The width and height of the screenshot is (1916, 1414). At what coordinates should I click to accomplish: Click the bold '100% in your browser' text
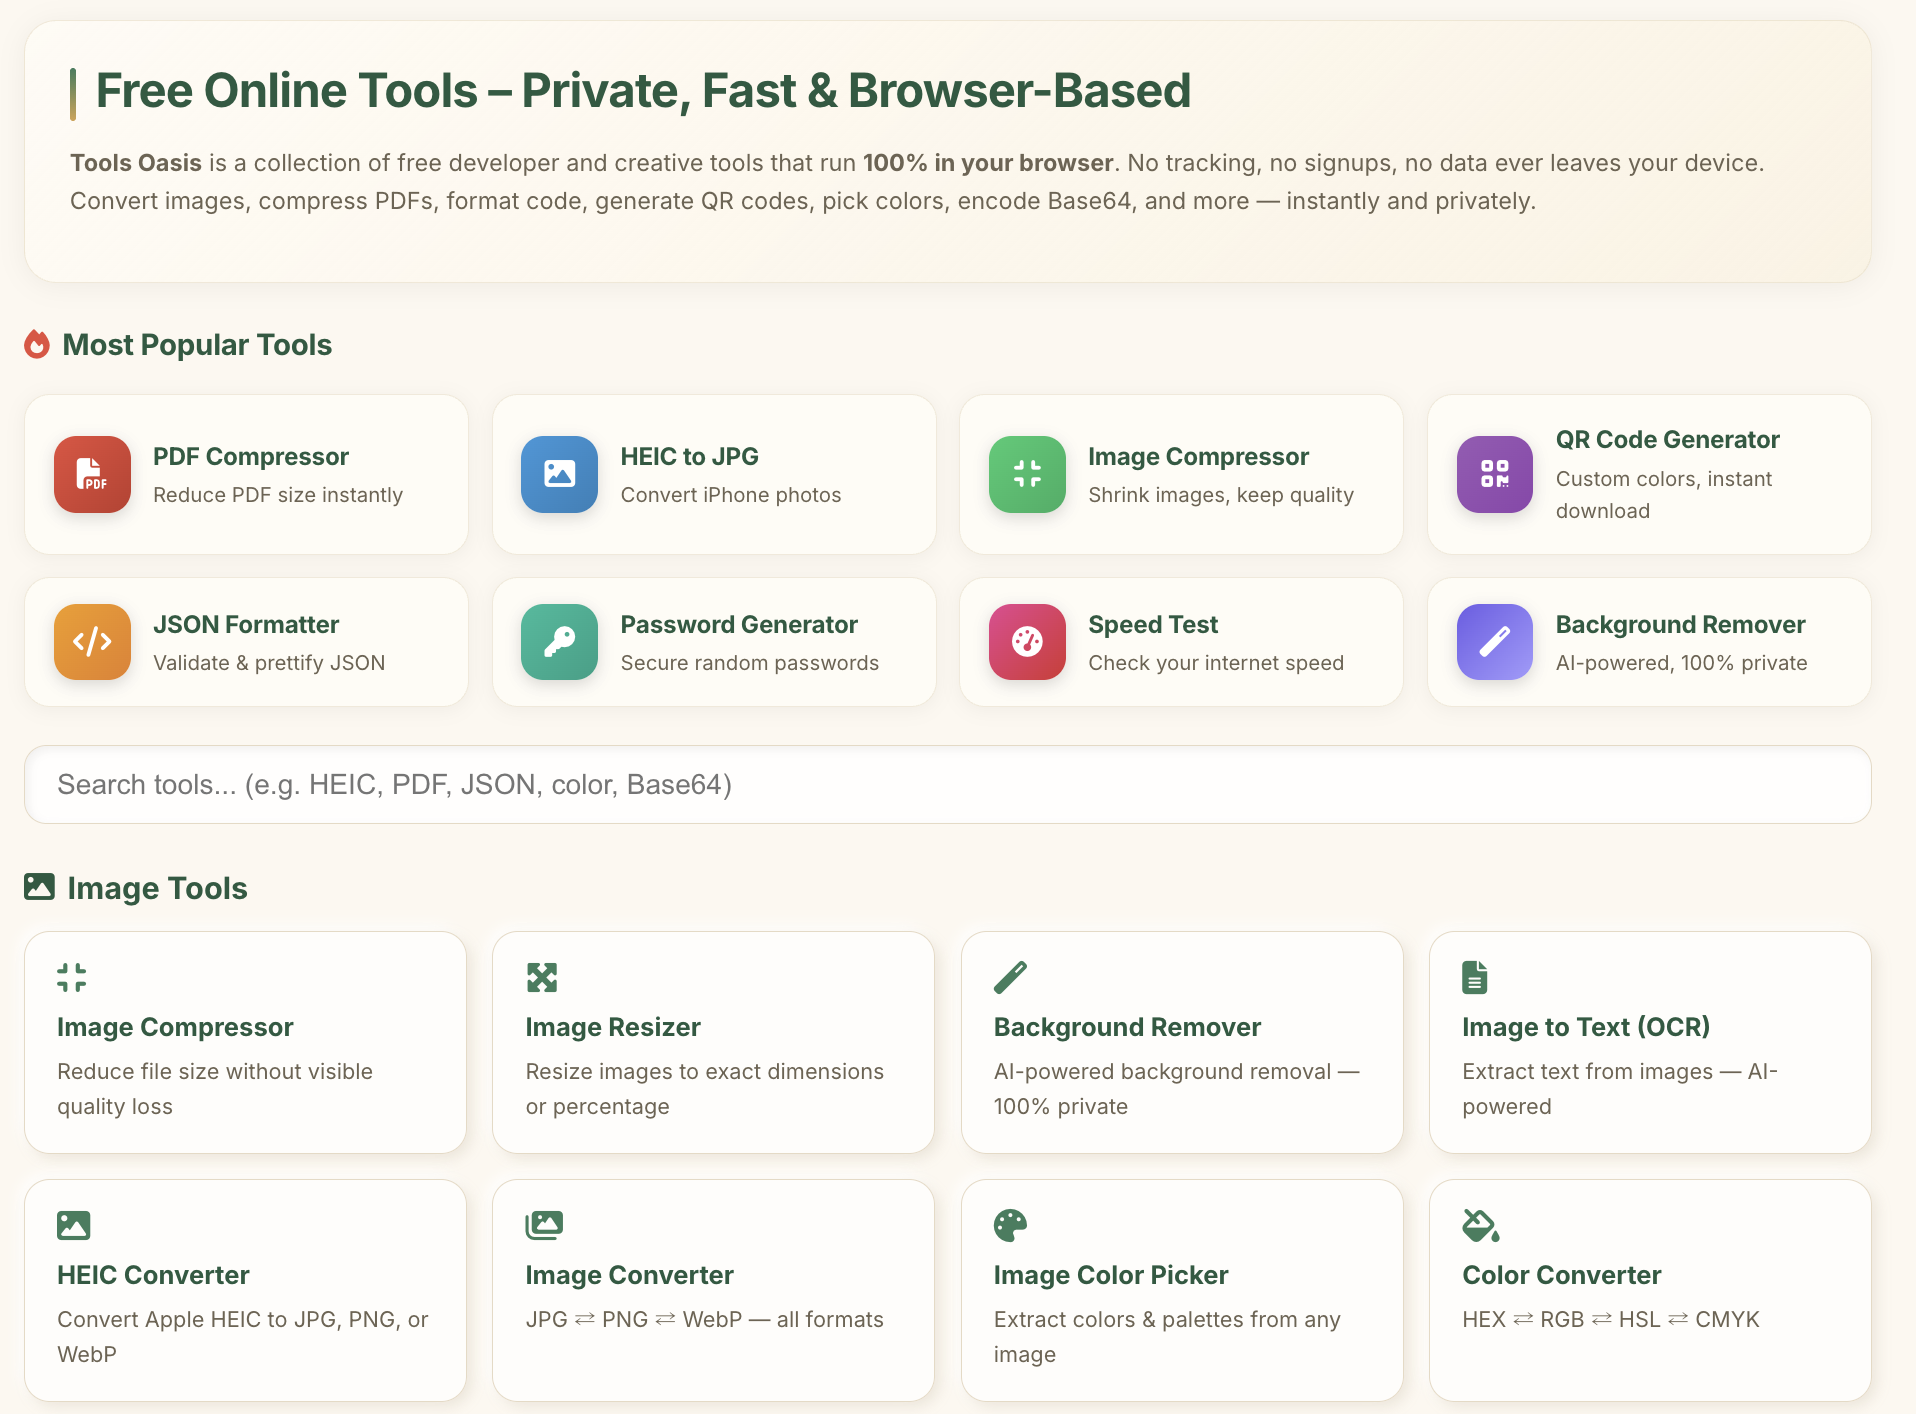(x=988, y=163)
